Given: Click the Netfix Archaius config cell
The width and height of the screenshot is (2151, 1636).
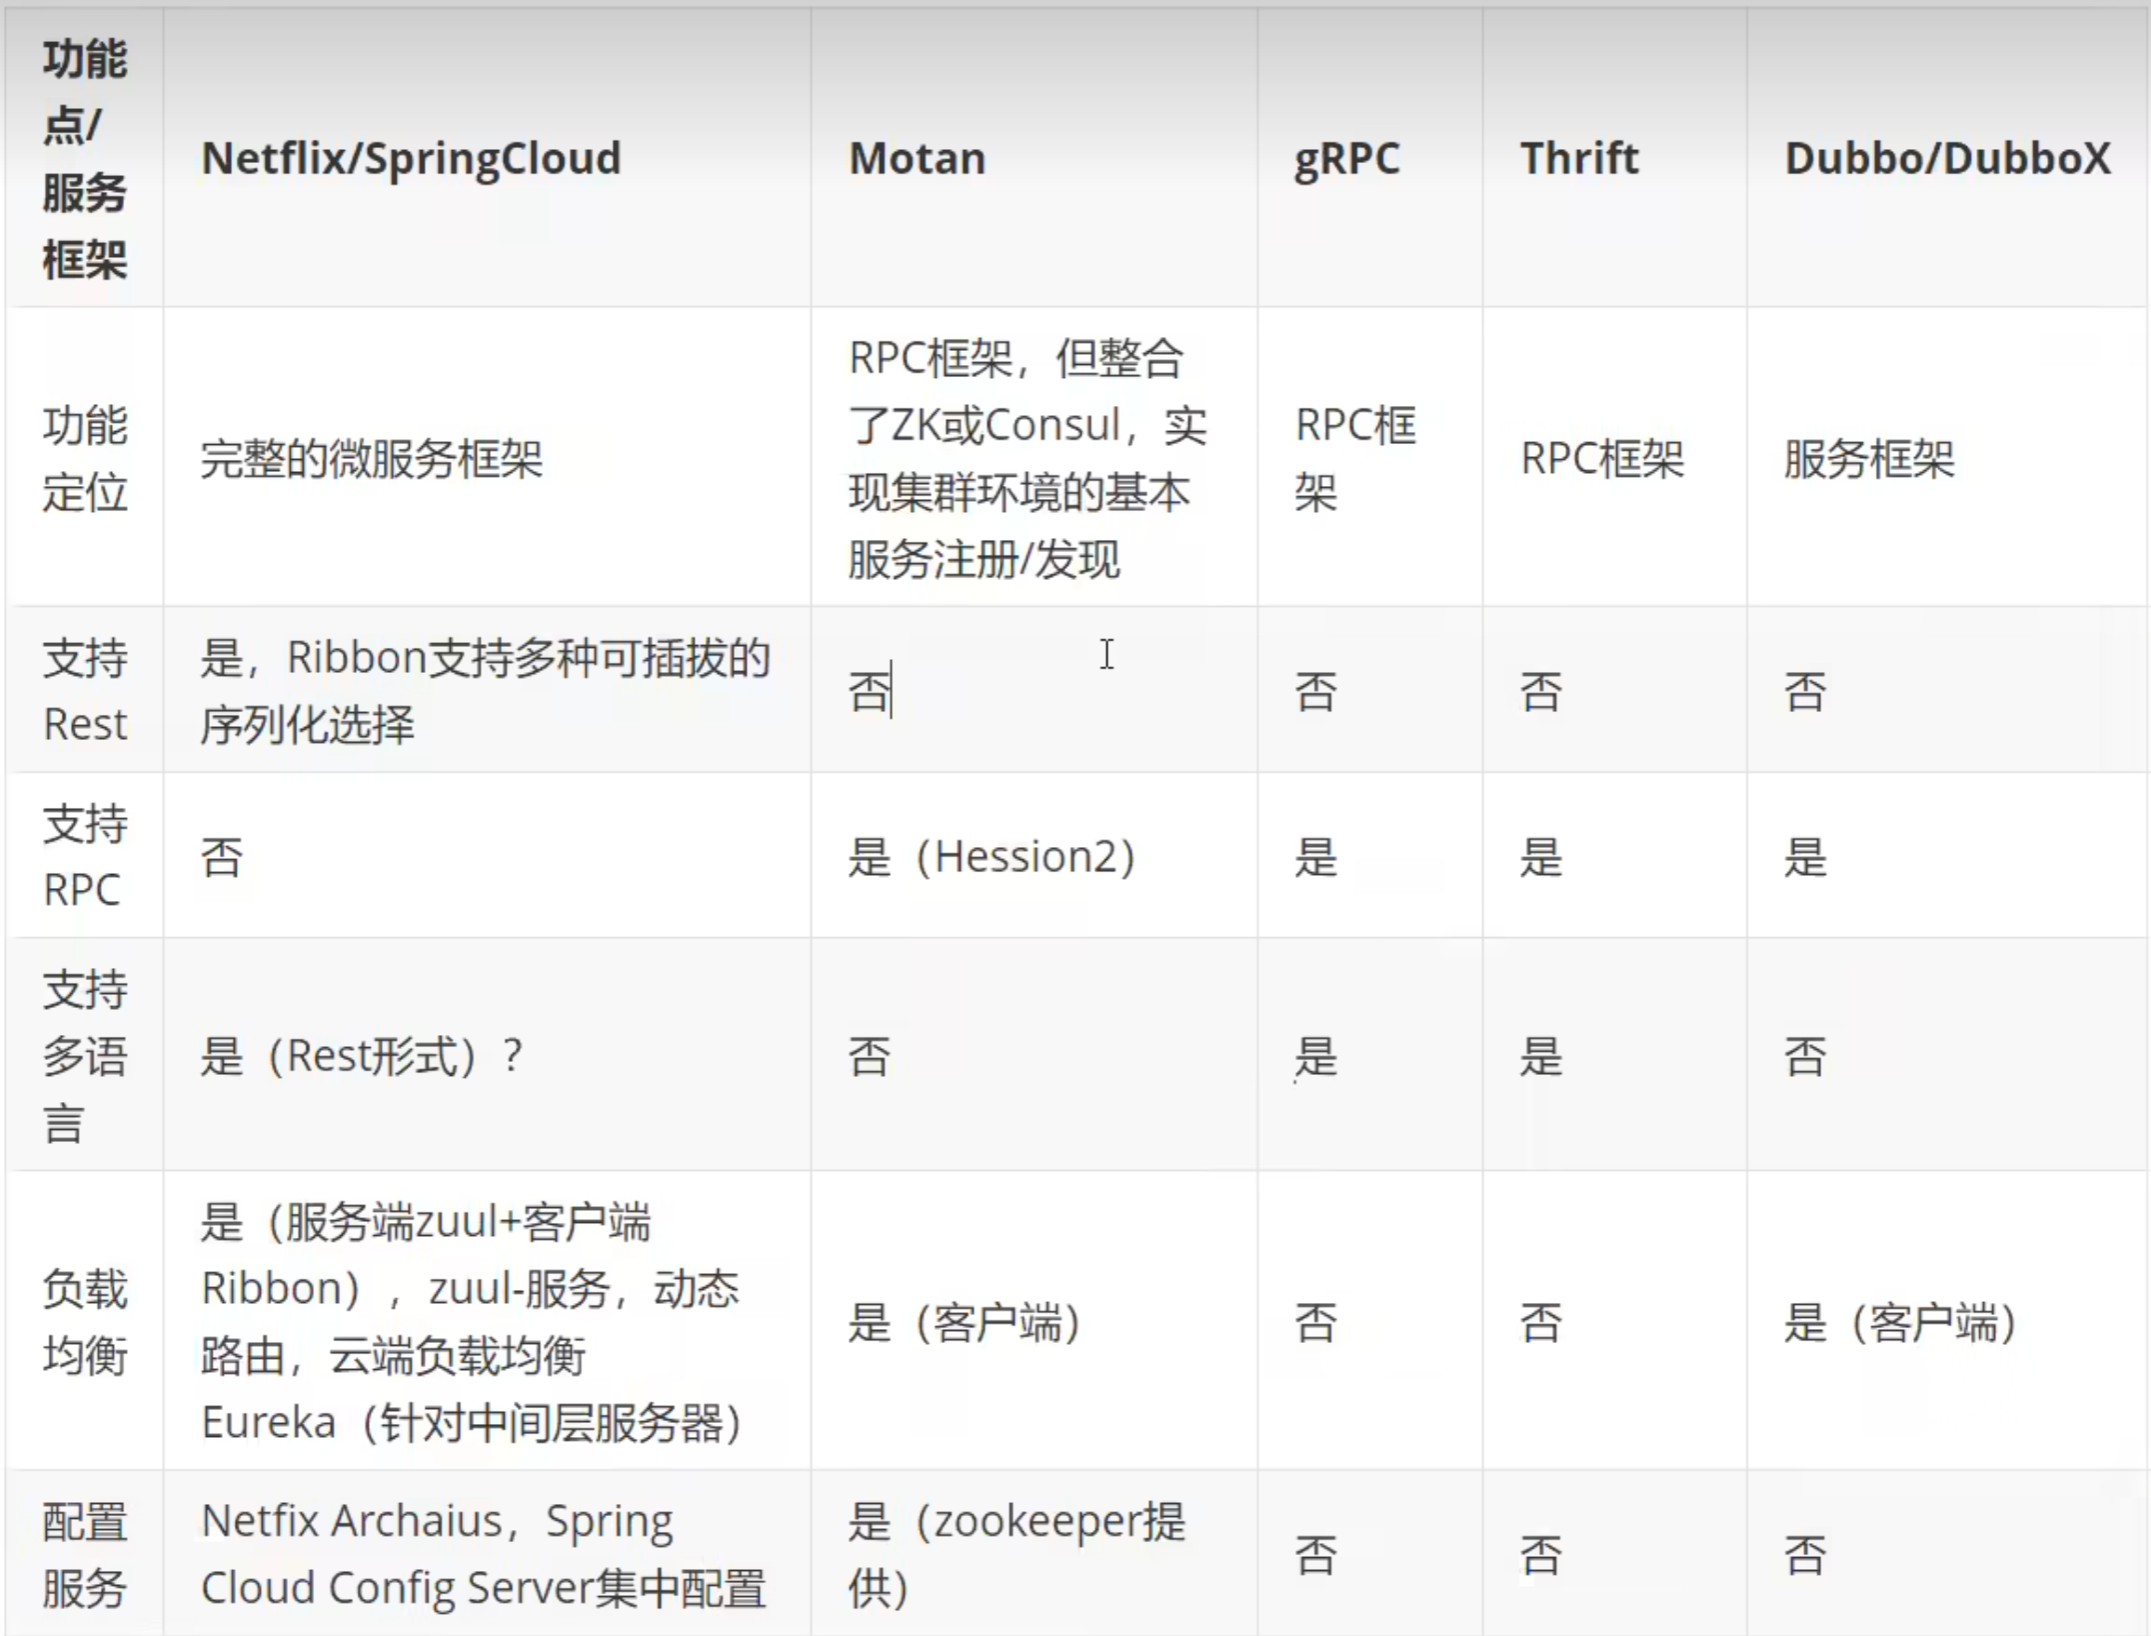Looking at the screenshot, I should click(483, 1554).
